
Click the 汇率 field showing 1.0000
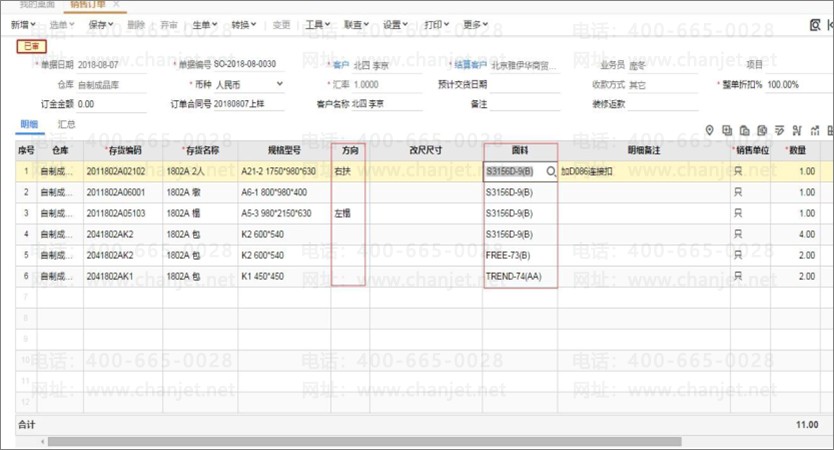pyautogui.click(x=387, y=85)
